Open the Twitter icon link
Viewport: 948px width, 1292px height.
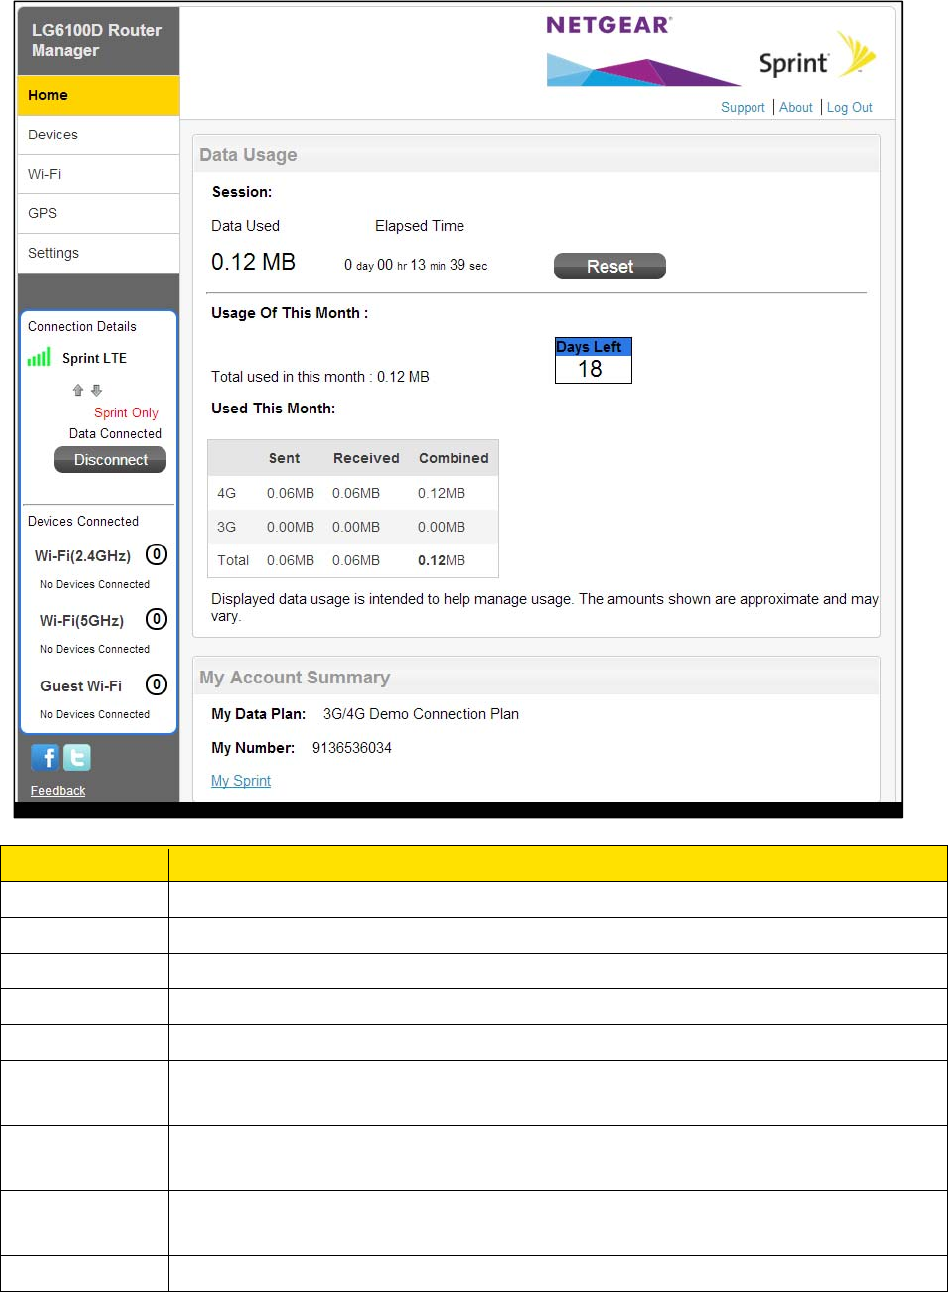click(77, 758)
